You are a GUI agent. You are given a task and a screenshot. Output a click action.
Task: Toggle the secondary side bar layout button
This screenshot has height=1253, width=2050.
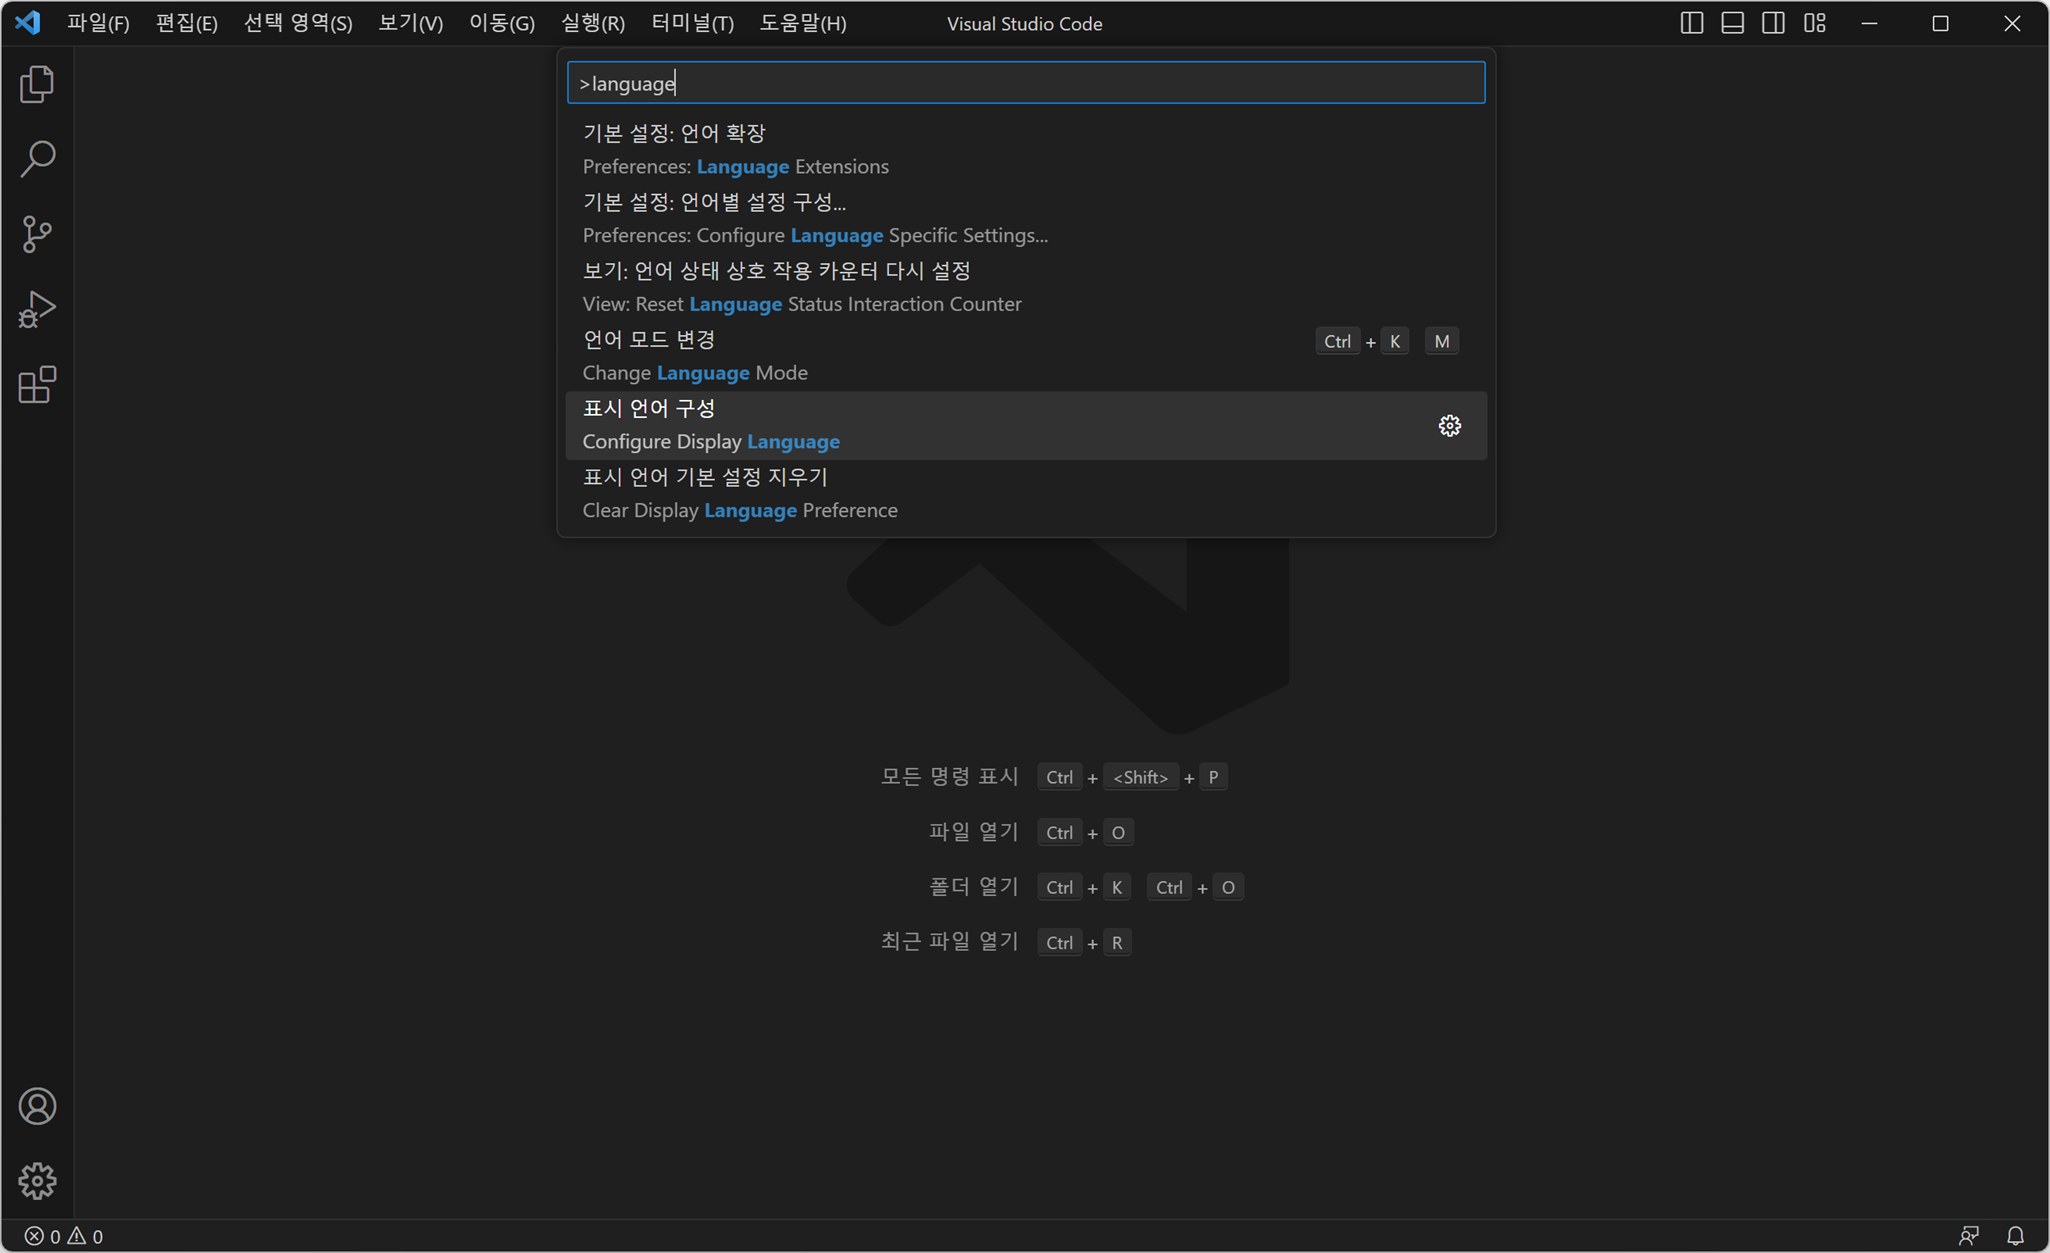tap(1773, 23)
